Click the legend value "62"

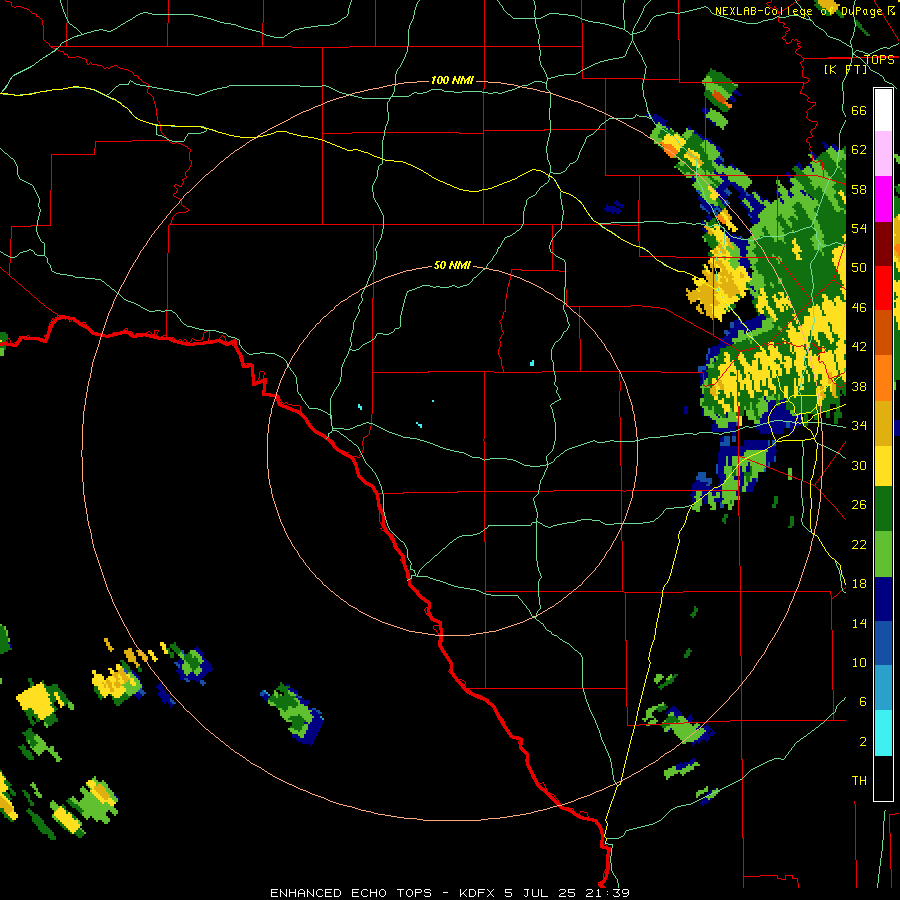(859, 150)
